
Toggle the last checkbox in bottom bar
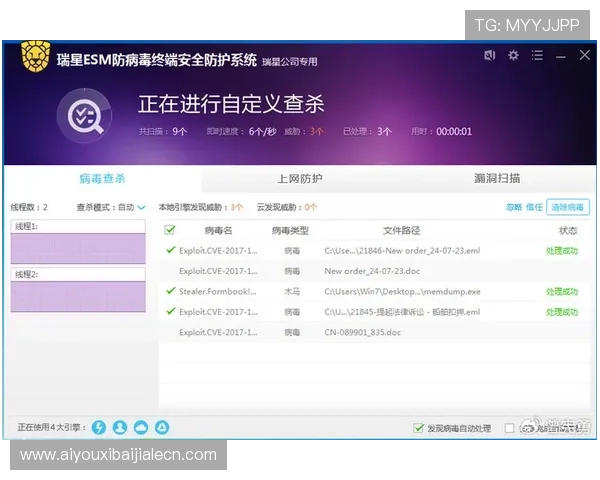509,428
